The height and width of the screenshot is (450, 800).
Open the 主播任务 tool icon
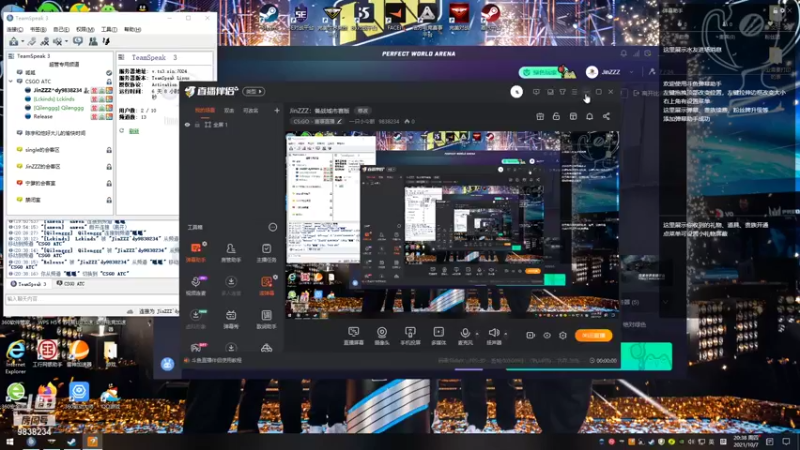point(266,252)
